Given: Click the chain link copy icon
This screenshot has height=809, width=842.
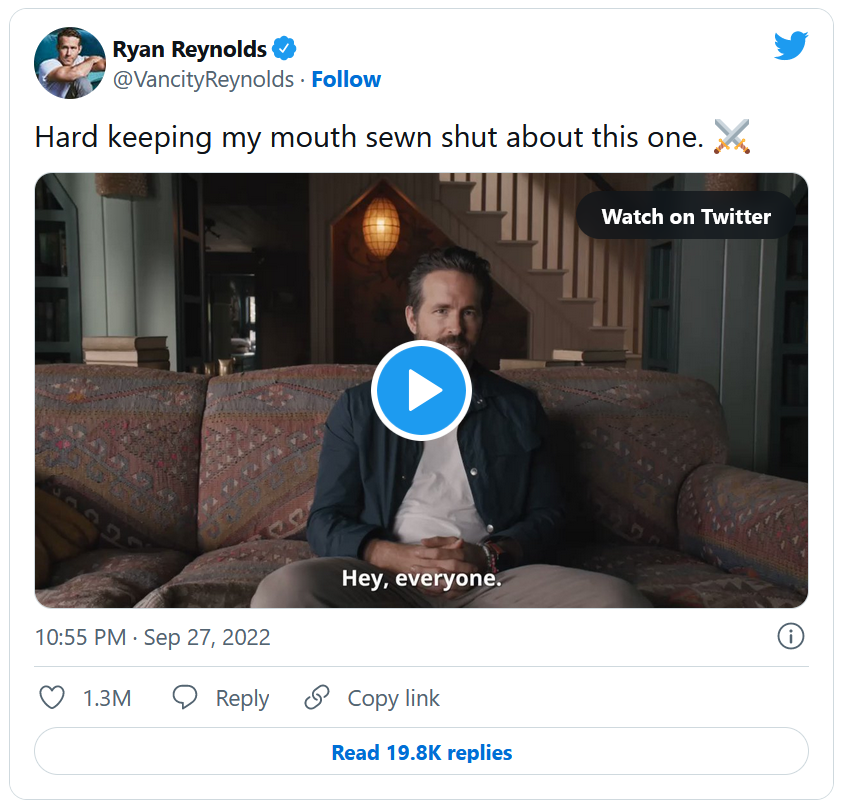Looking at the screenshot, I should click(x=317, y=697).
